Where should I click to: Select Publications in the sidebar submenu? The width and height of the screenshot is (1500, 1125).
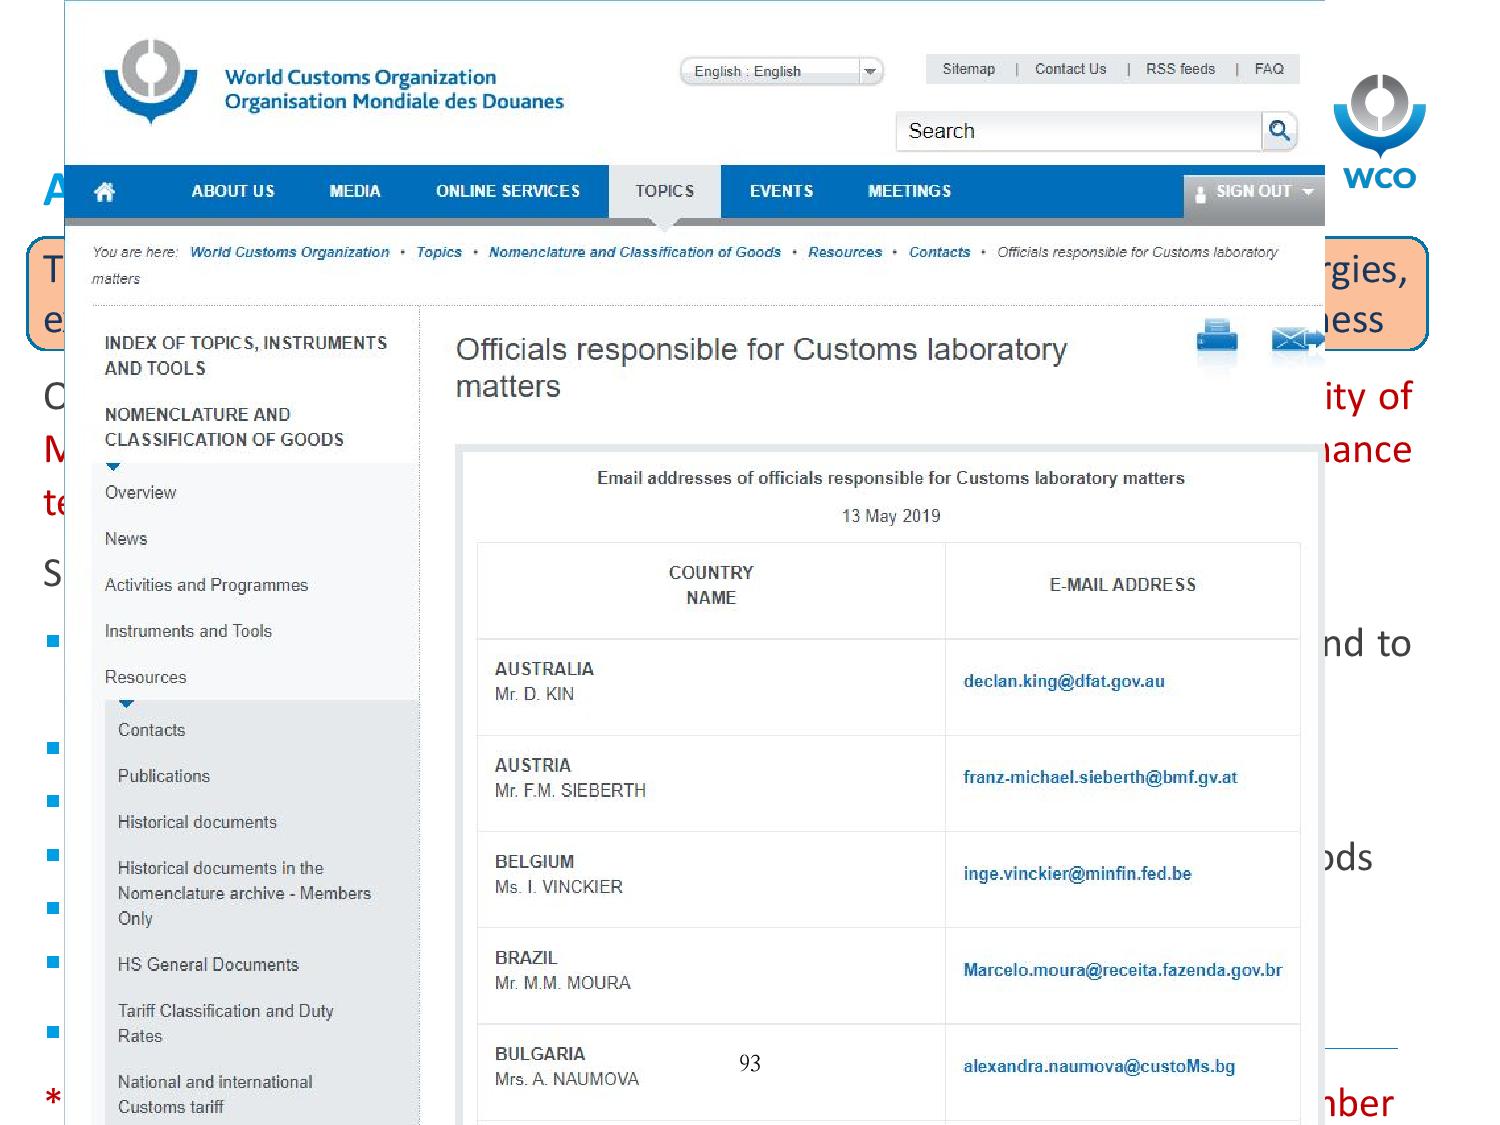click(x=164, y=776)
